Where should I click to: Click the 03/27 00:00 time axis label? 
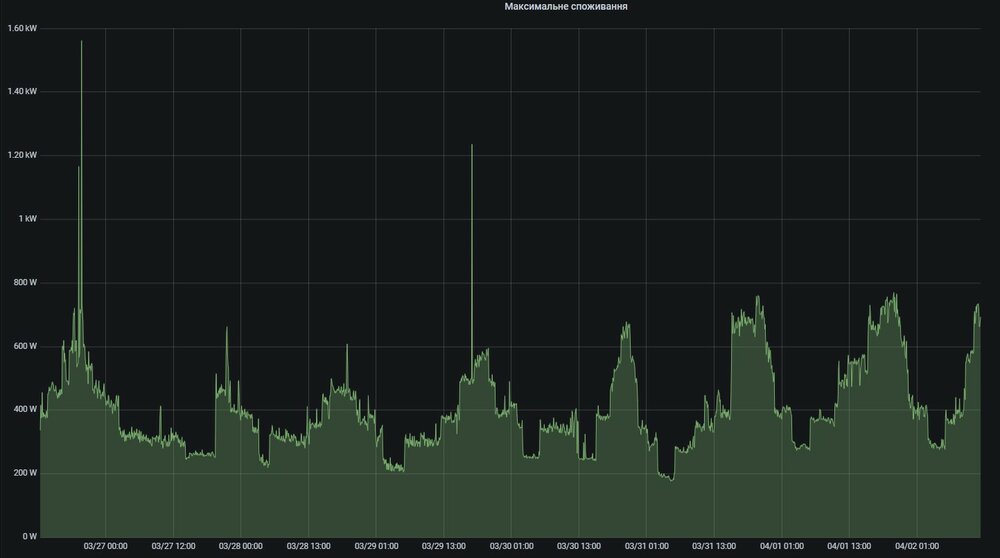click(106, 546)
